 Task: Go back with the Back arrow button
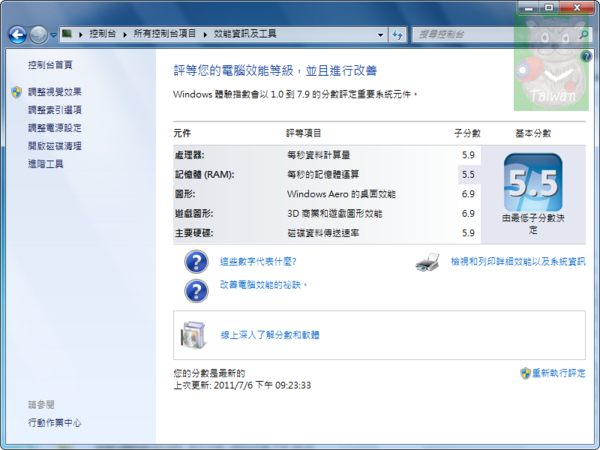[18, 35]
